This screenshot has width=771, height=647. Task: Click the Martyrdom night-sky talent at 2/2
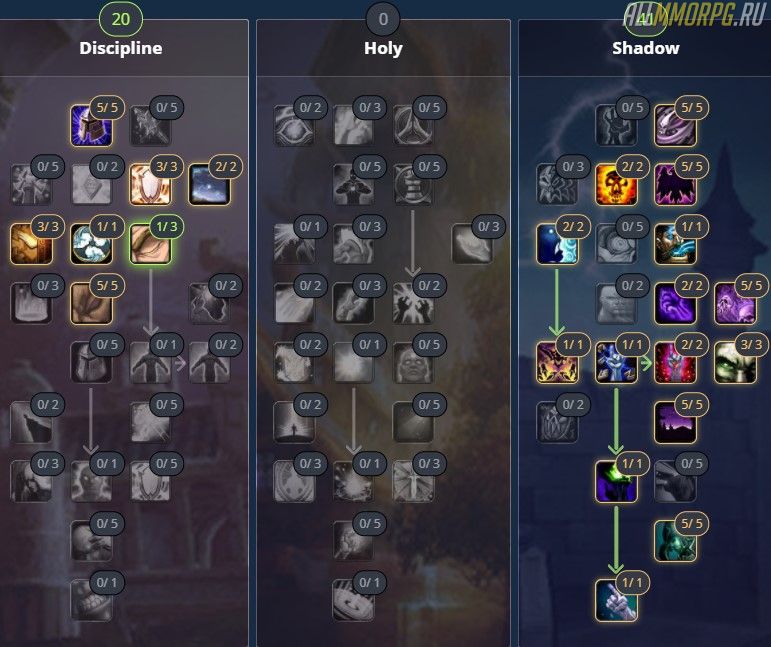tap(209, 185)
